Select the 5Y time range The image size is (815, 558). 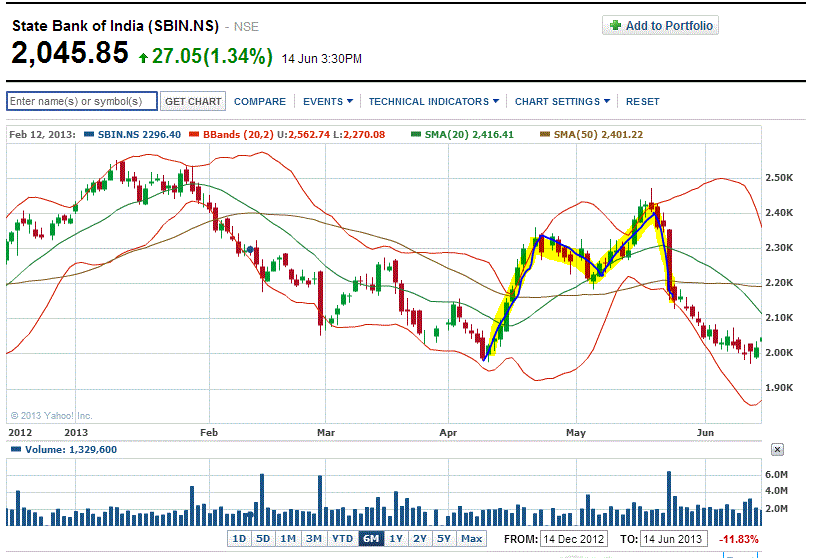(x=443, y=539)
